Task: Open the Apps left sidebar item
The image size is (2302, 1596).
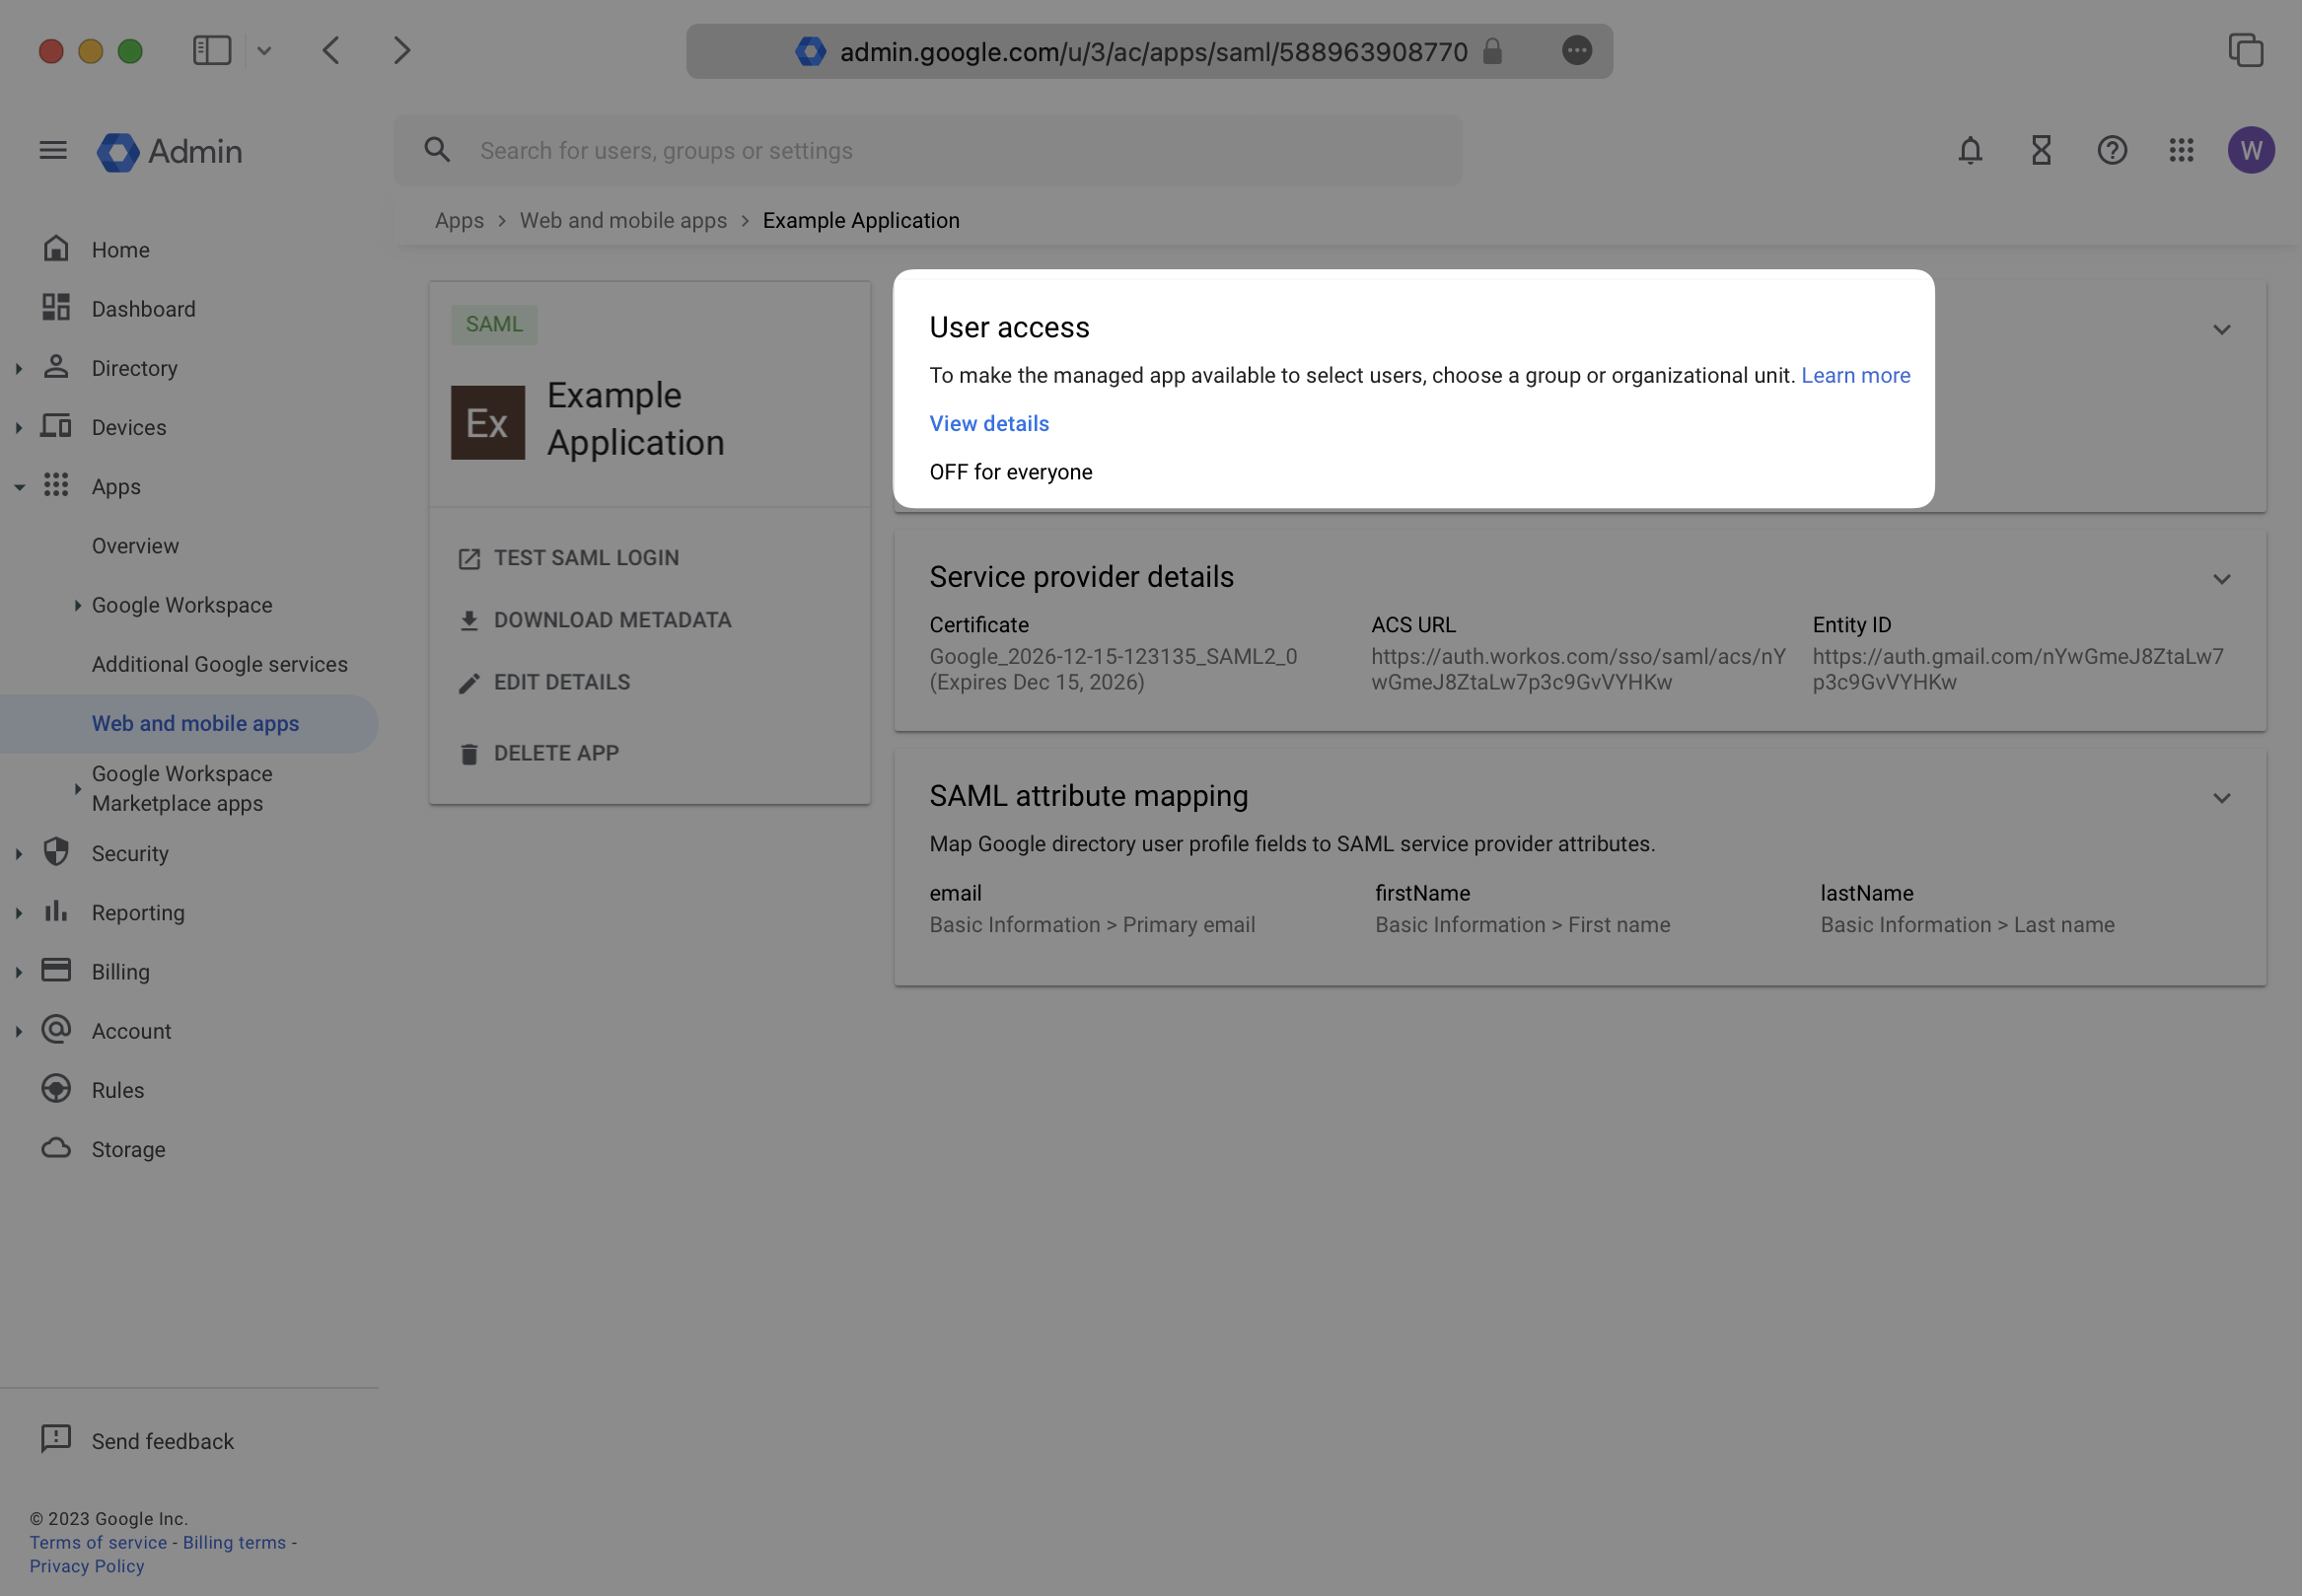Action: [x=115, y=486]
